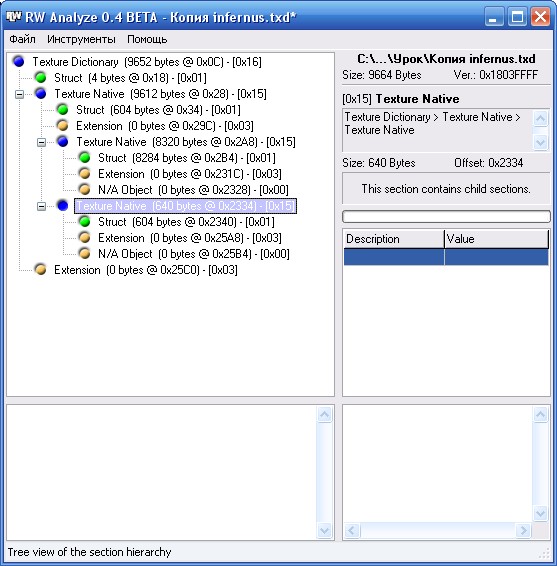This screenshot has width=557, height=566.
Task: Select Struct (8284 bytes @ 0x2B4) row
Action: point(187,158)
